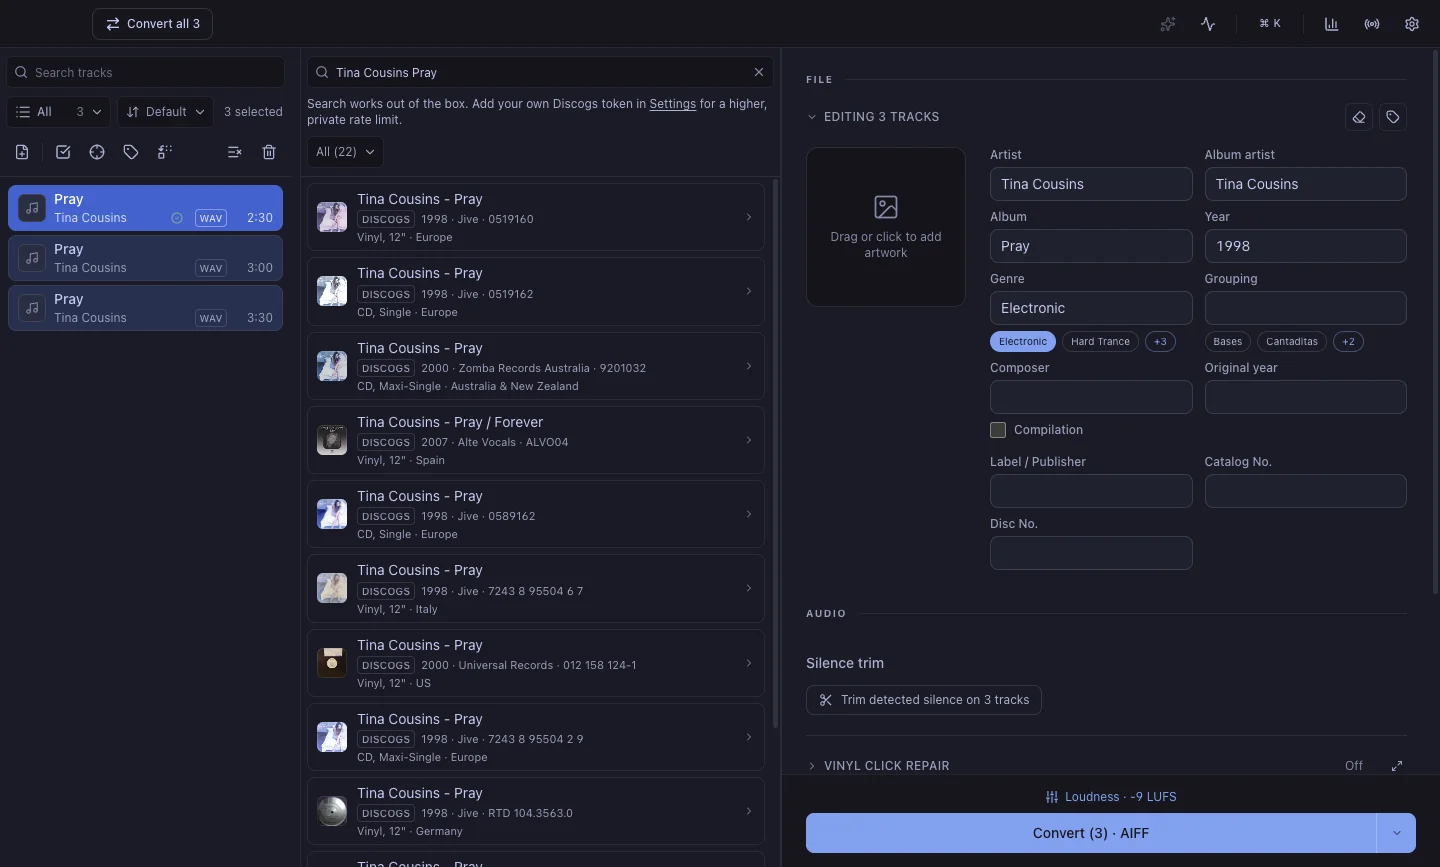Click the Album field containing Pray
The height and width of the screenshot is (867, 1440).
tap(1091, 246)
